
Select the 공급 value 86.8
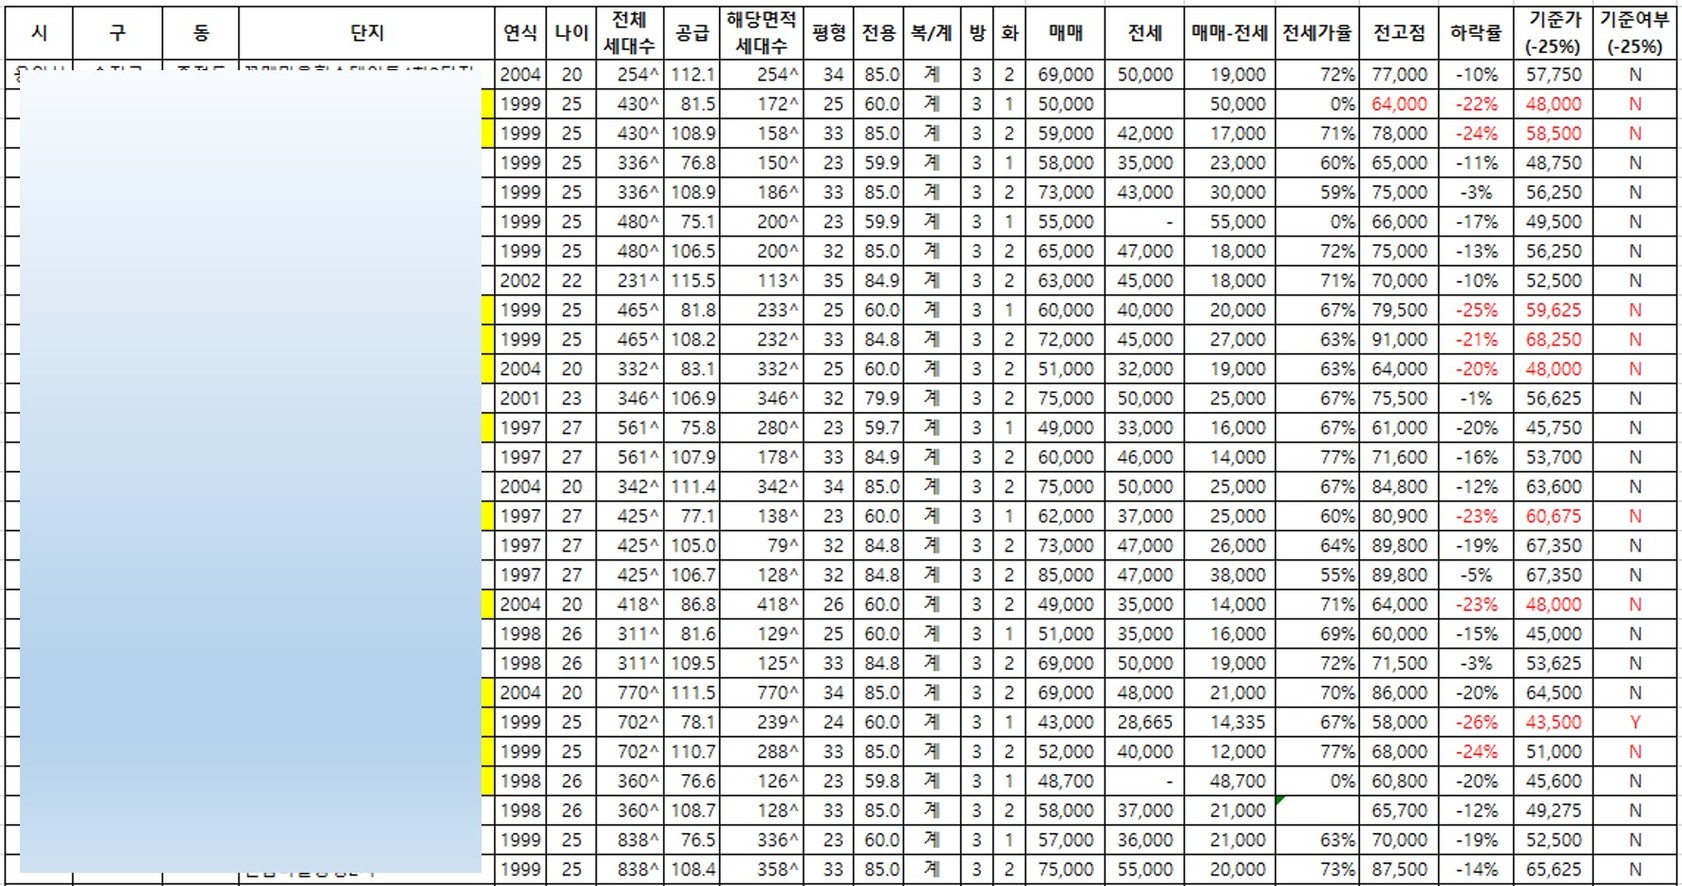[x=698, y=604]
